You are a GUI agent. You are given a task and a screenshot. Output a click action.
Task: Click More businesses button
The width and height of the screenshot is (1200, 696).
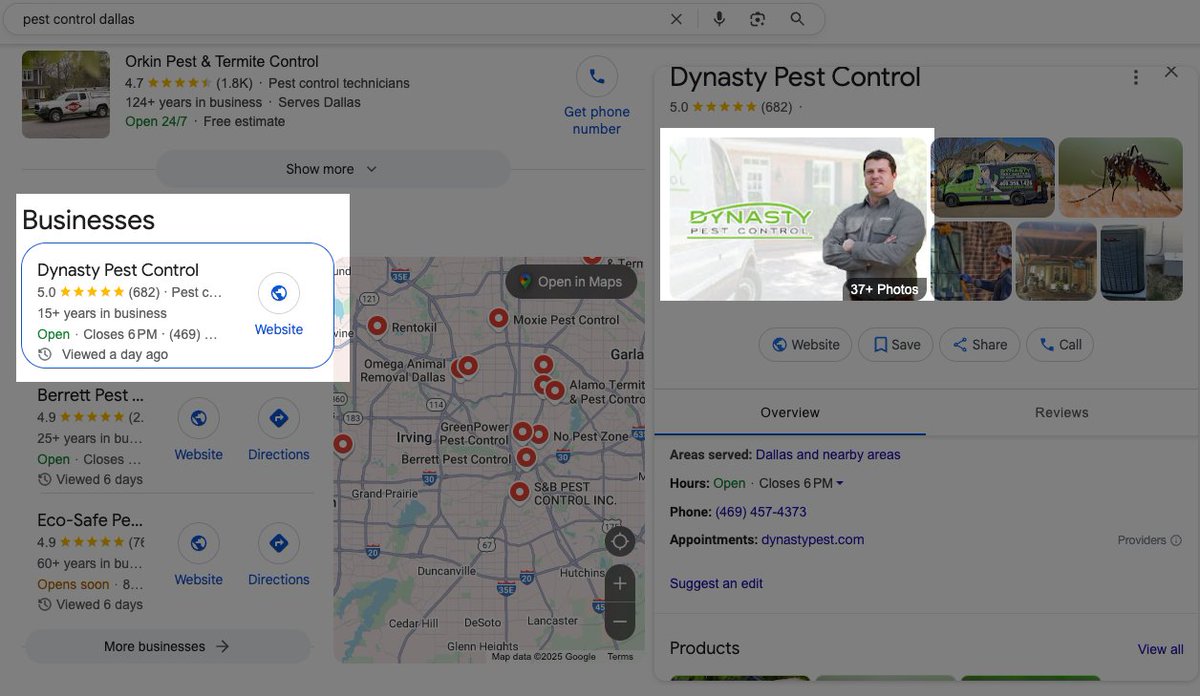pyautogui.click(x=167, y=646)
